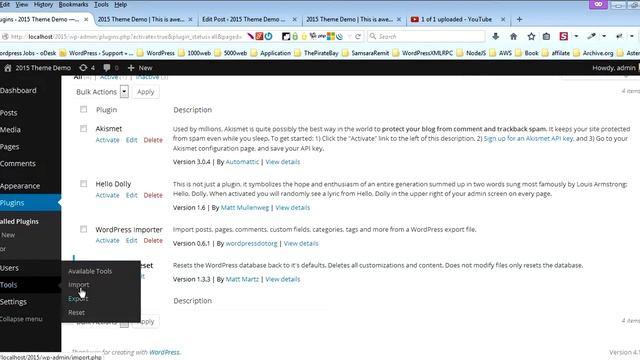Click the blue power icon in address bar

coord(269,36)
